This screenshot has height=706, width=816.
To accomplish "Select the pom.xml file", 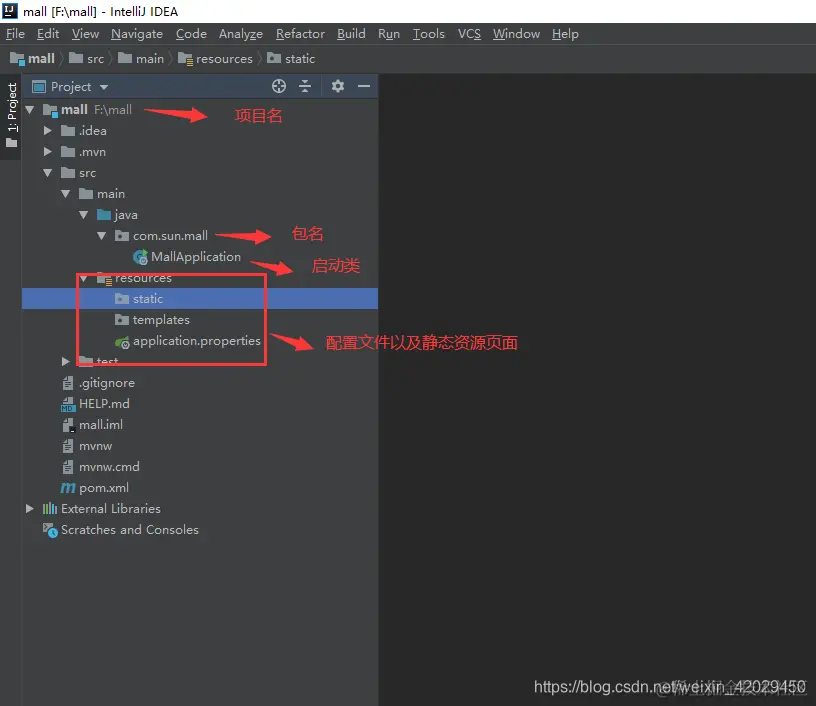I will 200,488.
